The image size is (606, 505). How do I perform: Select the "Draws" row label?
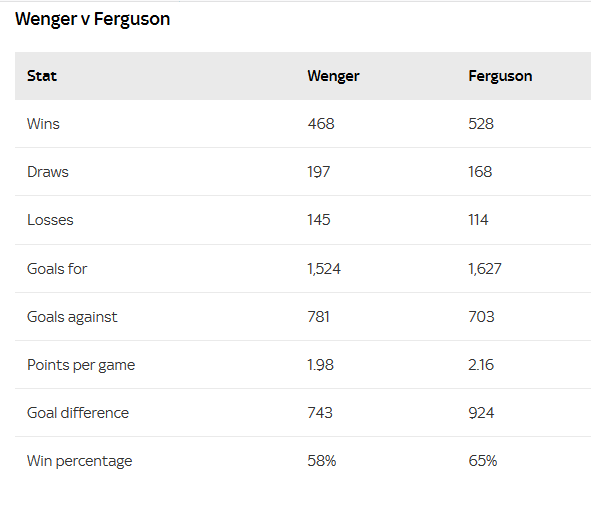pos(48,172)
